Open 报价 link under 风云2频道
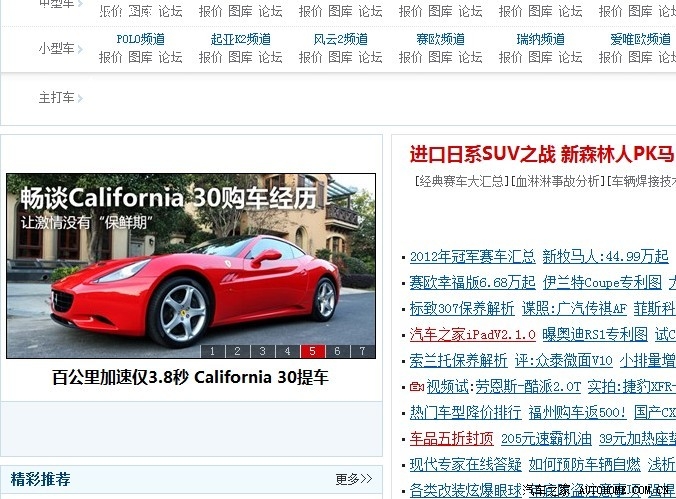676x499 pixels. [x=310, y=57]
